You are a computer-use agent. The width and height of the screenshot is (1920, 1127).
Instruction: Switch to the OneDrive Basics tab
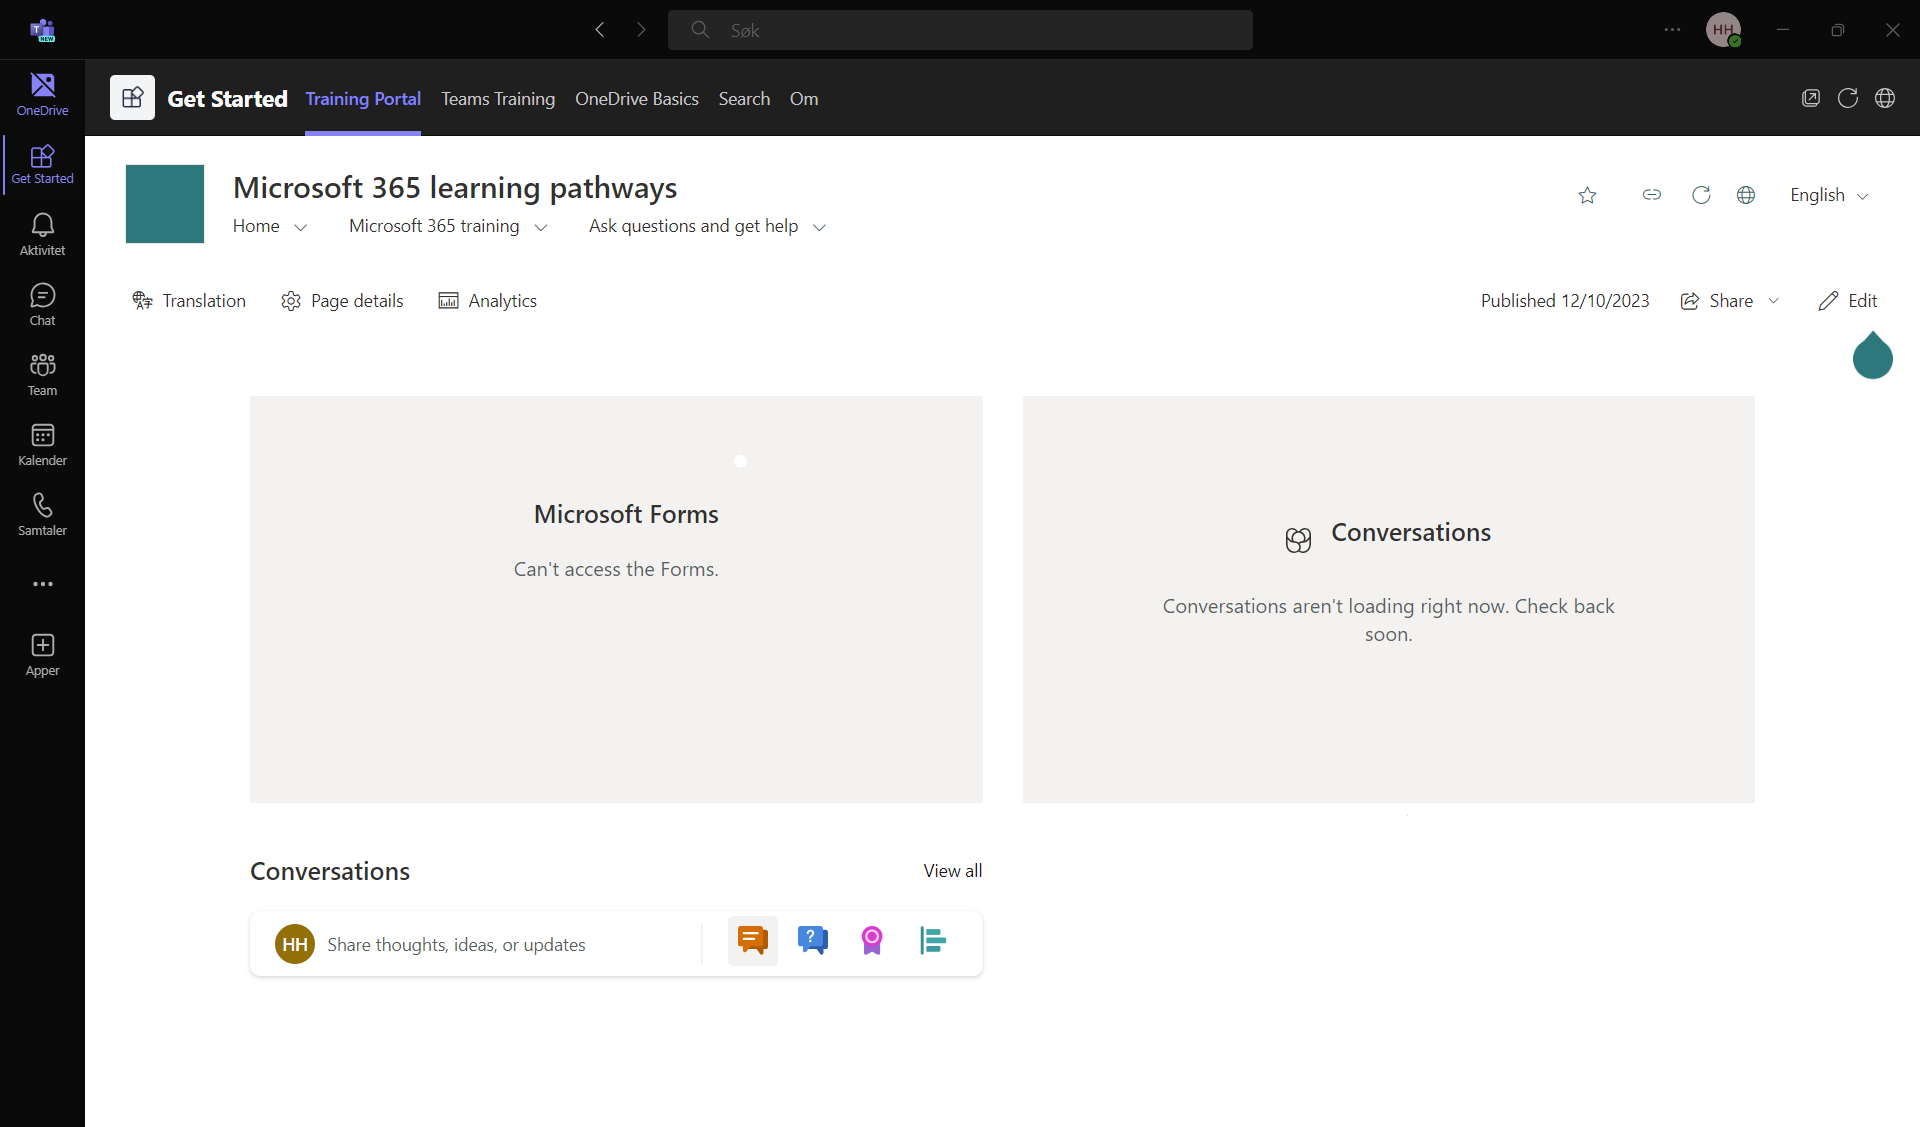click(636, 99)
